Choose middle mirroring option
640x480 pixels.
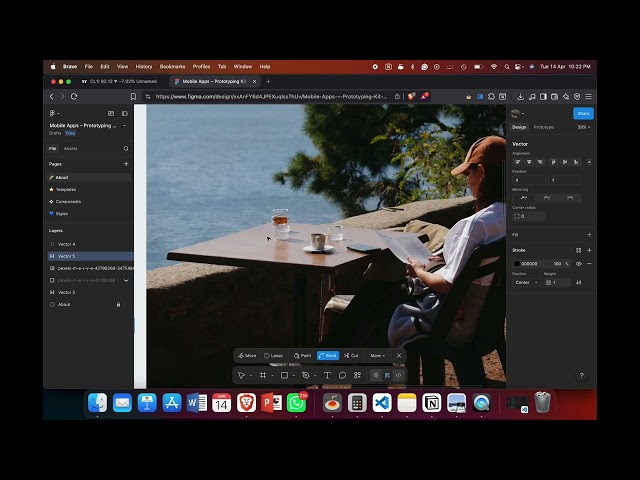coord(547,198)
